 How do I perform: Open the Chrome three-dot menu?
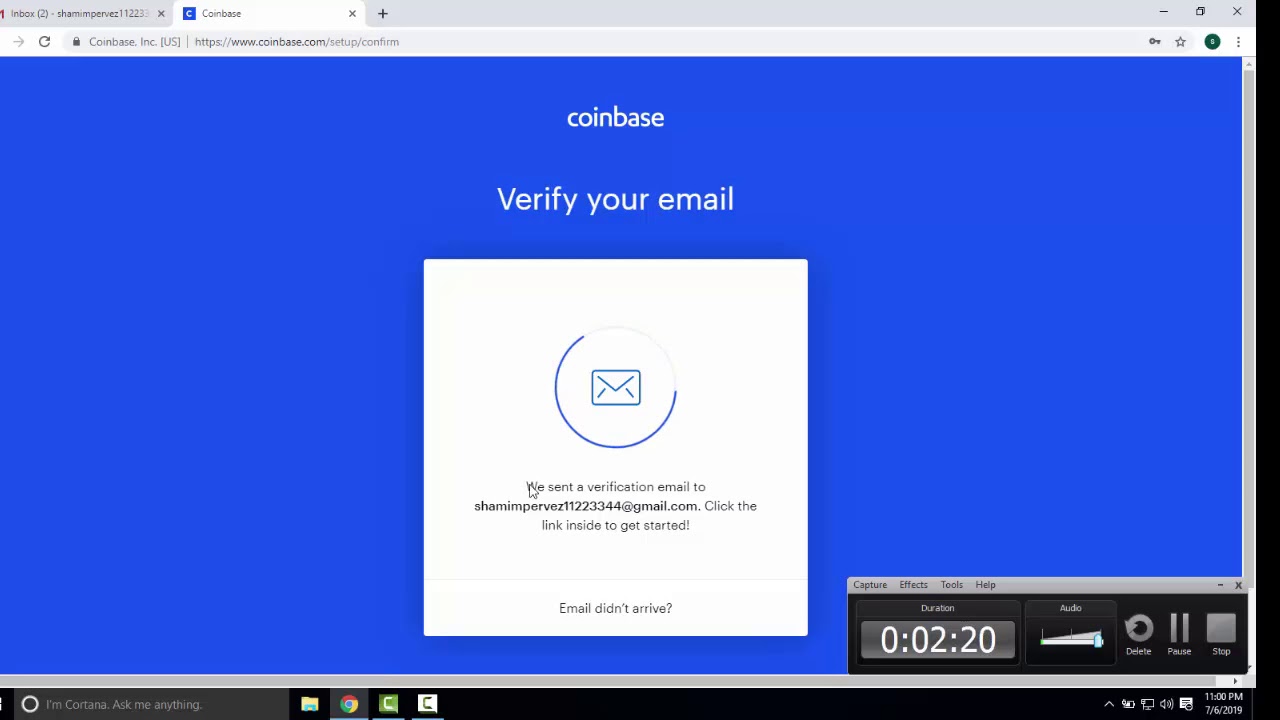1238,42
